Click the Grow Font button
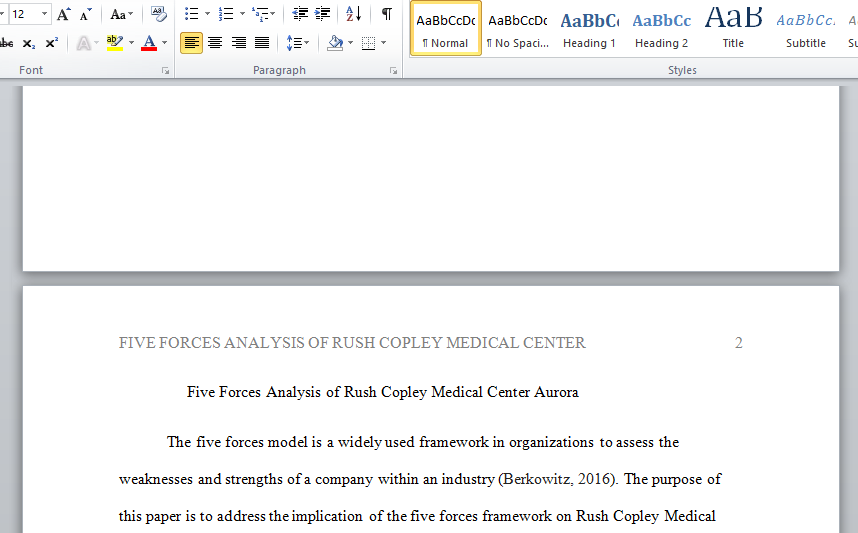Image resolution: width=858 pixels, height=533 pixels. (x=63, y=14)
